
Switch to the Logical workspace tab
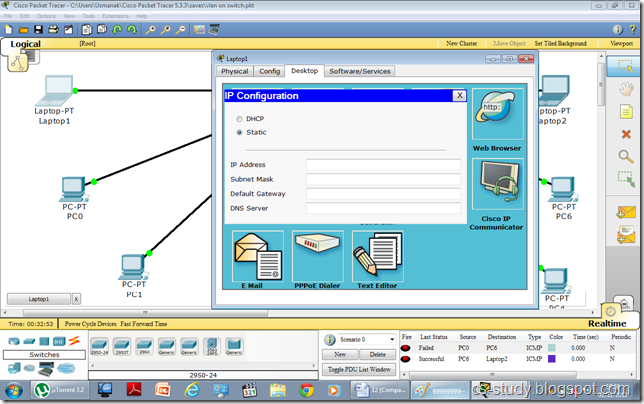coord(25,44)
